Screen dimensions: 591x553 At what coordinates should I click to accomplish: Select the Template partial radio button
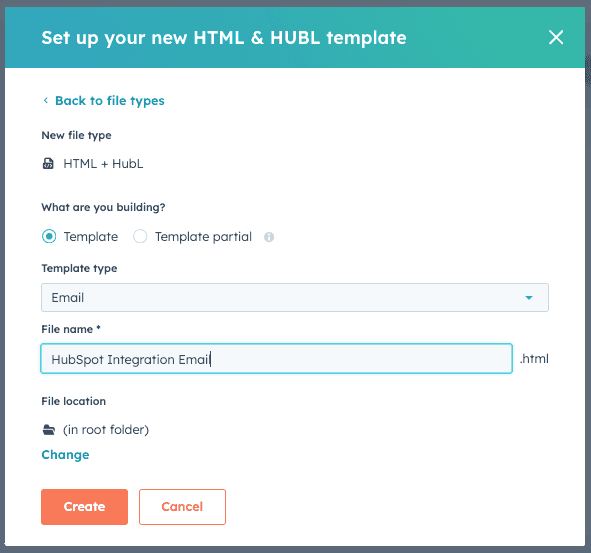[x=140, y=236]
